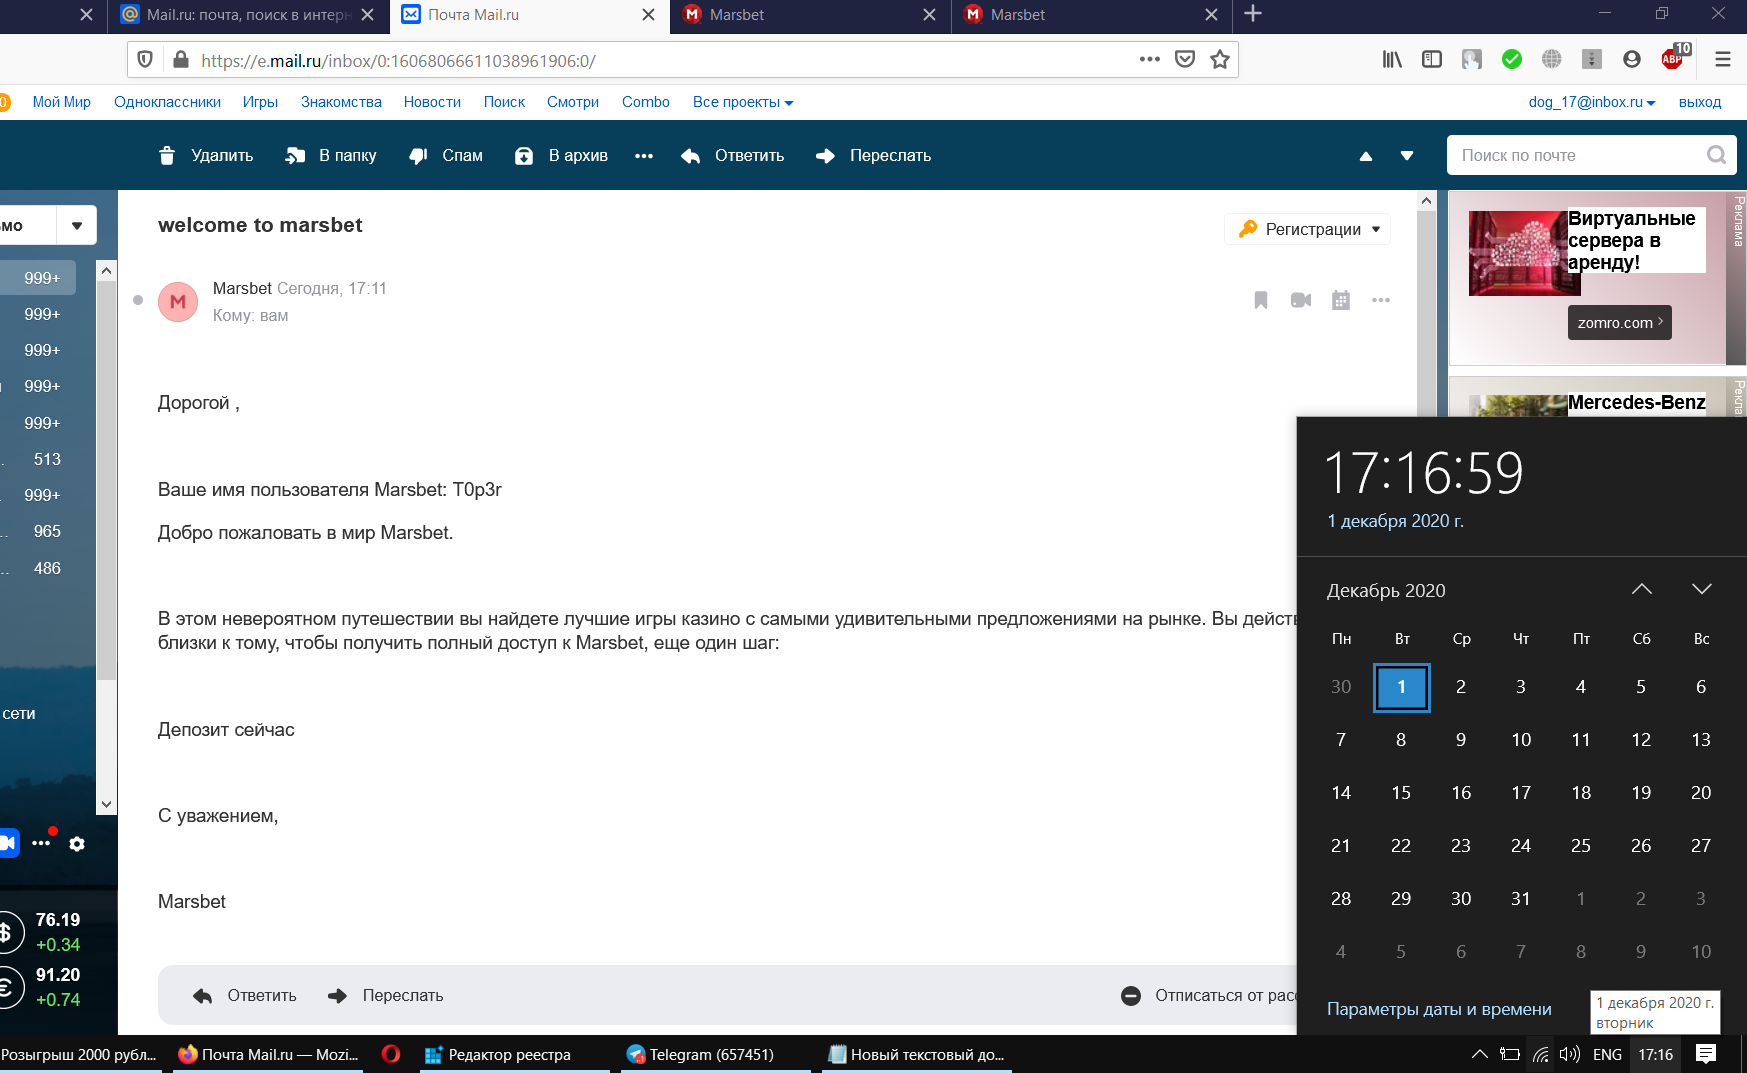
Task: Open the left sidebar settings gear
Action: [x=77, y=844]
